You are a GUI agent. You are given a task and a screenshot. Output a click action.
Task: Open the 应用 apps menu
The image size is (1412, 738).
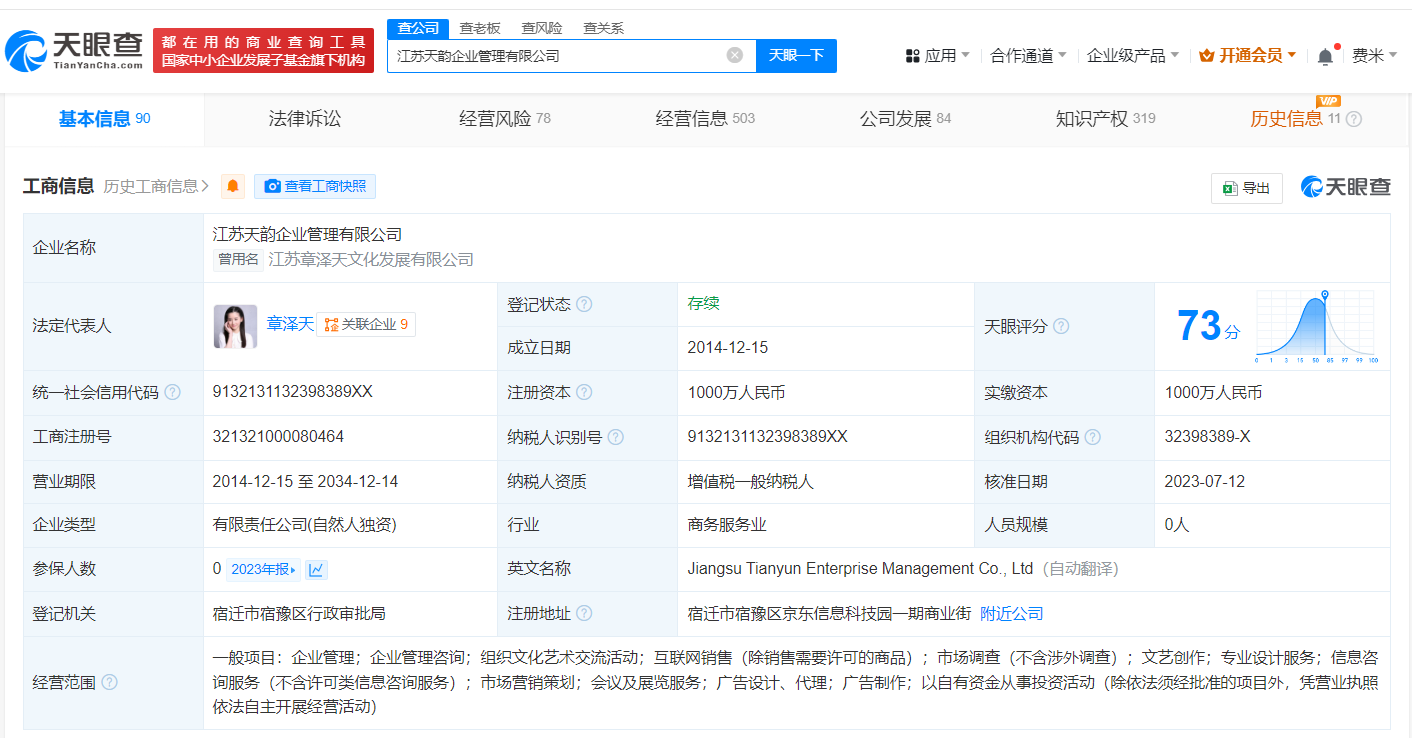coord(937,55)
